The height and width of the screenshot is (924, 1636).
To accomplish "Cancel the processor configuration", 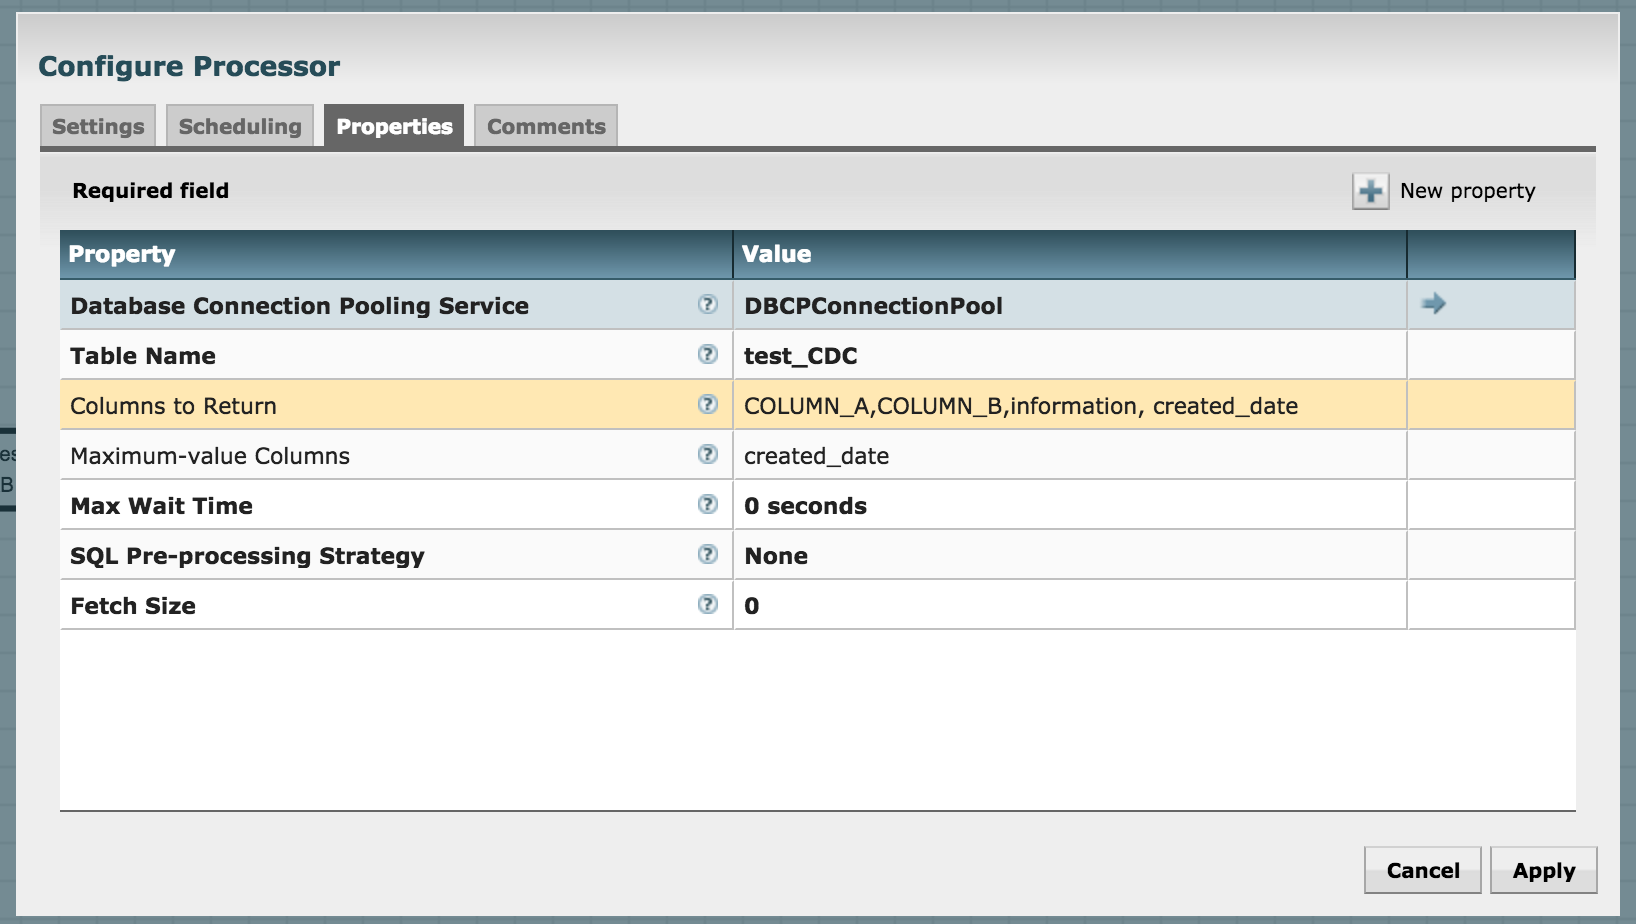I will (1423, 869).
